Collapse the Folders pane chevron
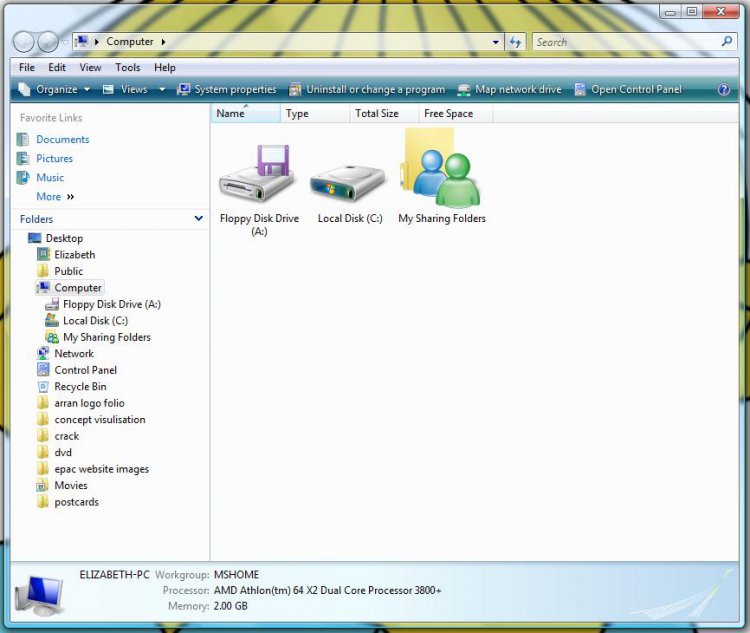 tap(199, 218)
